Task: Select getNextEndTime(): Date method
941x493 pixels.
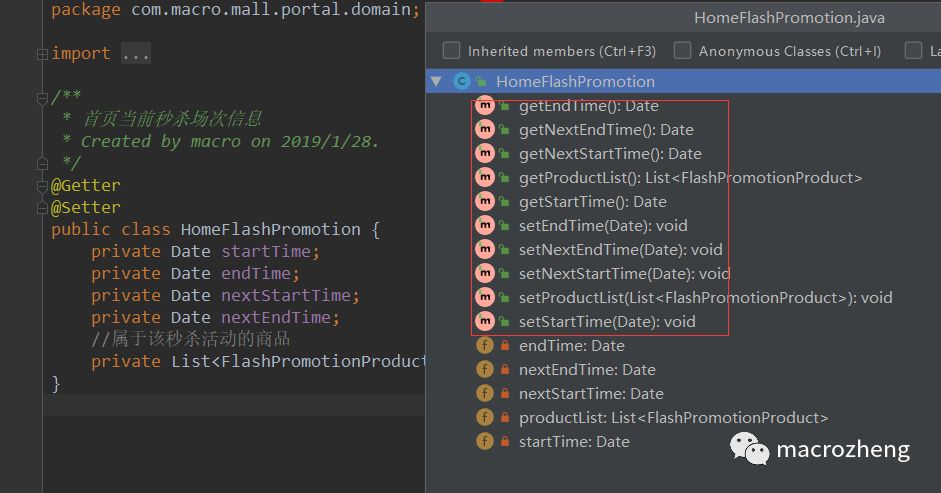Action: point(606,130)
